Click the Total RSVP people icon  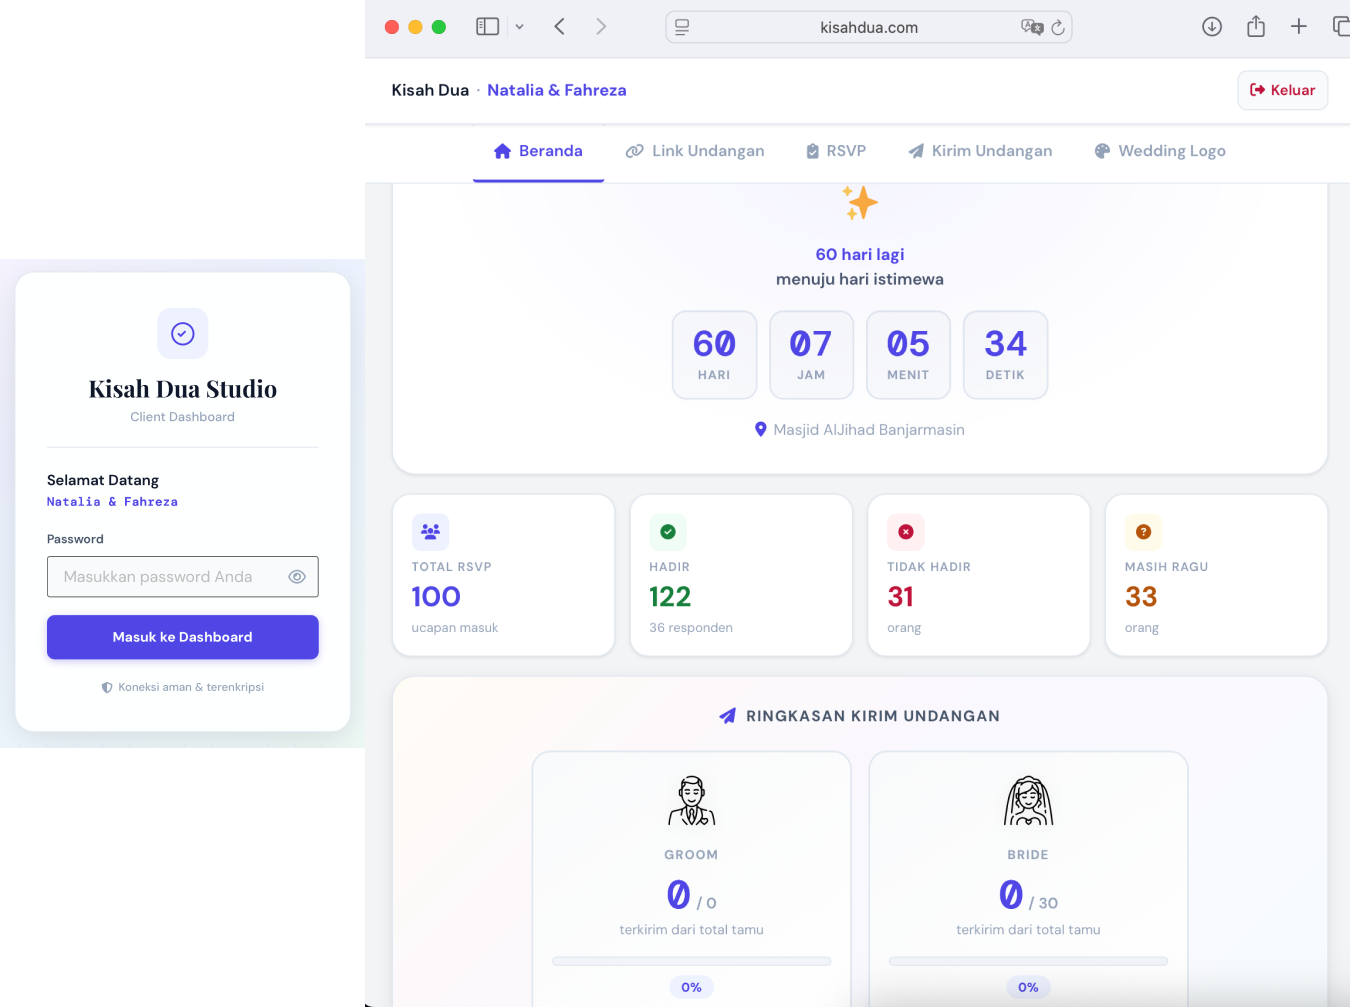(430, 532)
